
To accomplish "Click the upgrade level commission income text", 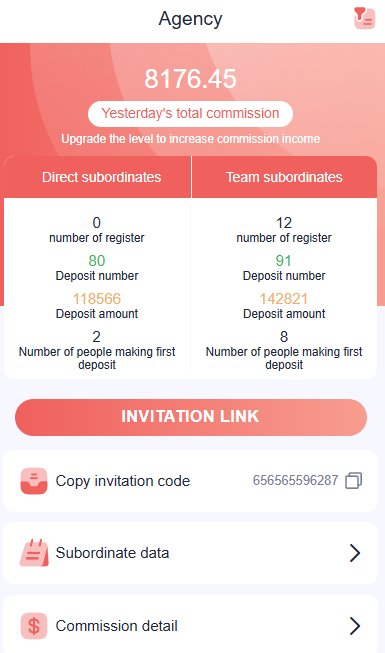I will click(x=191, y=139).
